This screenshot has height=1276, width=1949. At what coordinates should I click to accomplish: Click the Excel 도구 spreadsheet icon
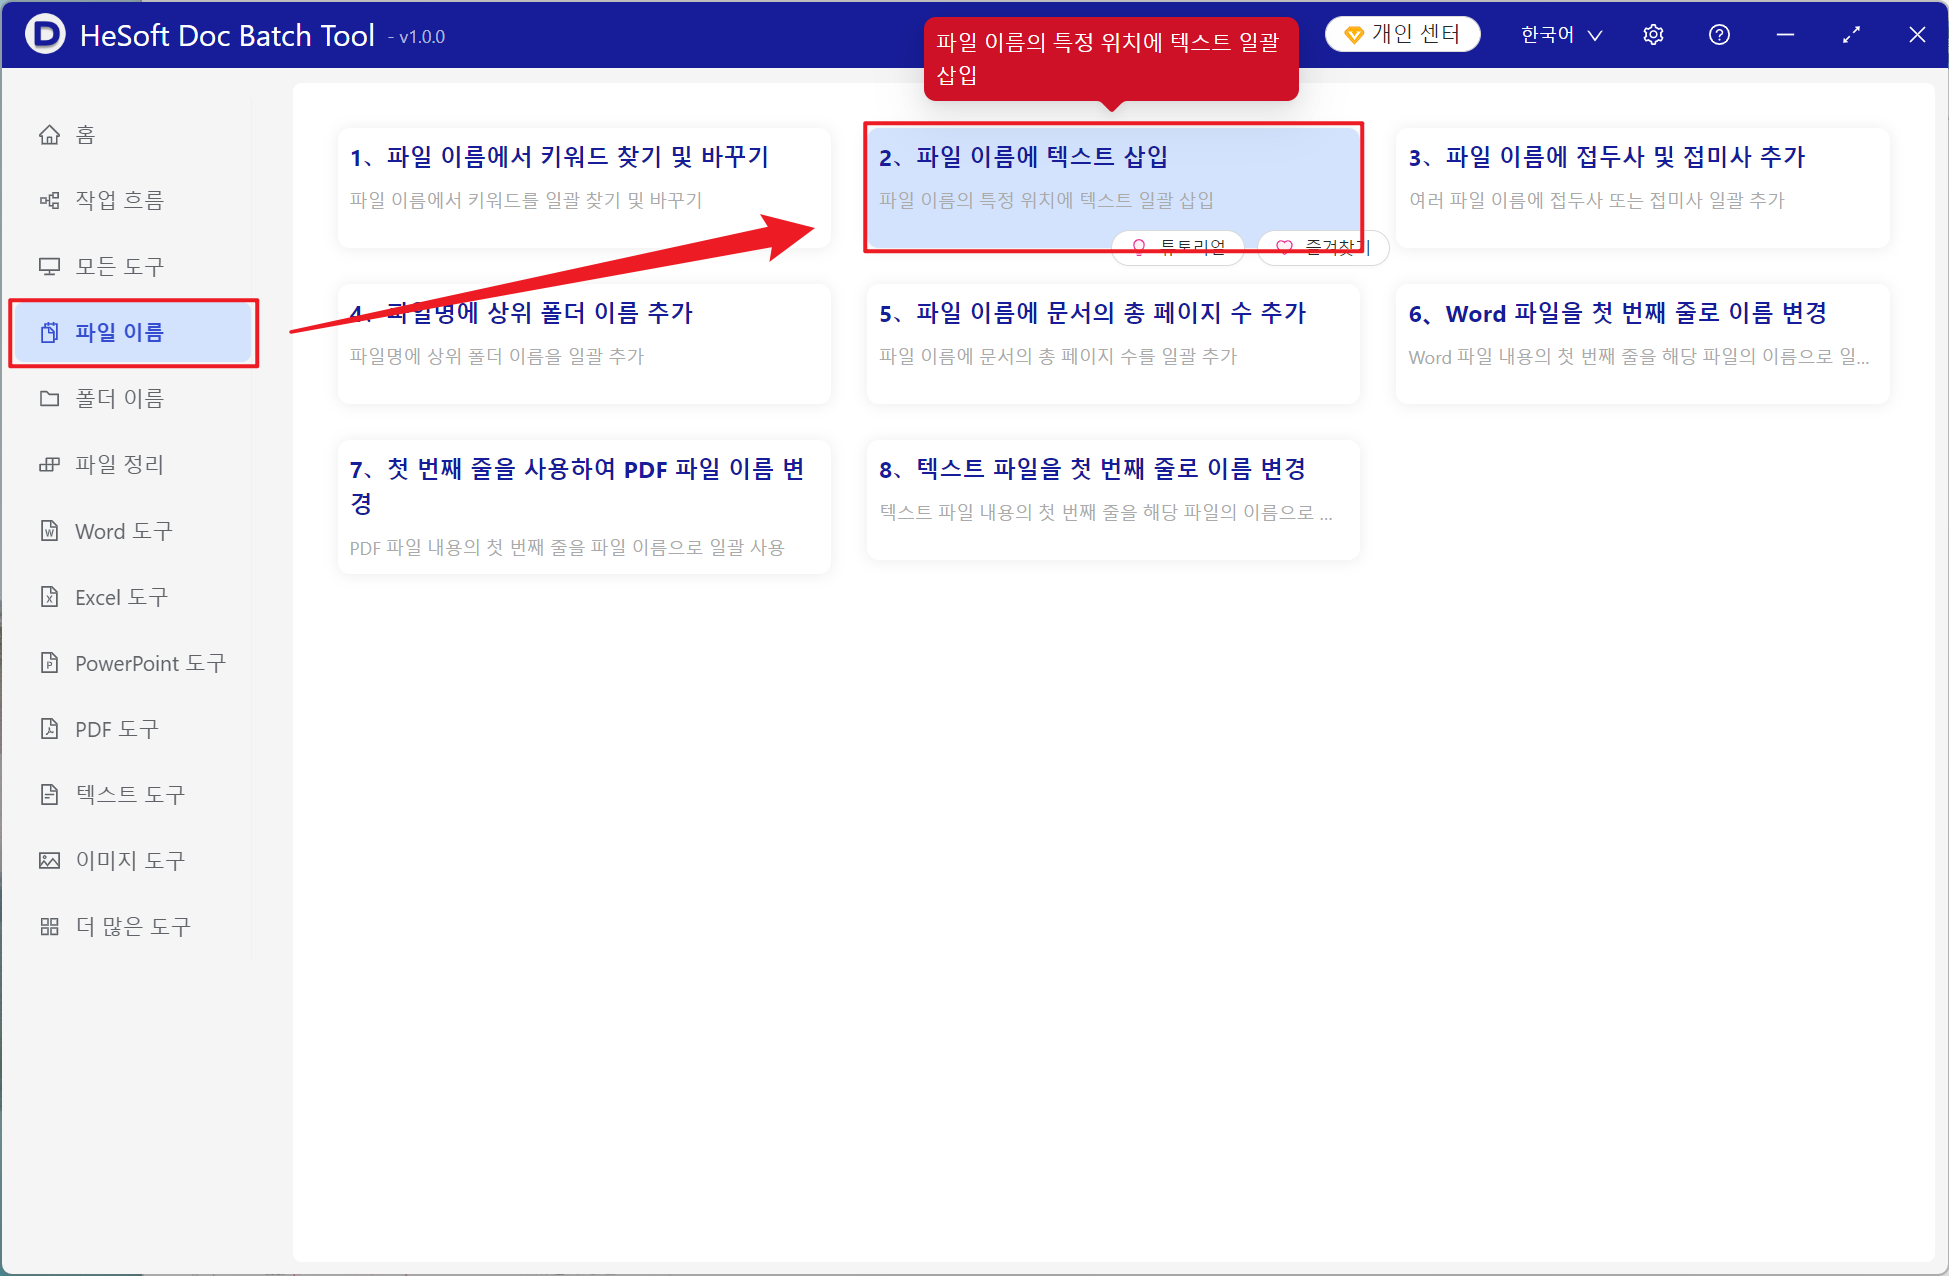coord(49,596)
